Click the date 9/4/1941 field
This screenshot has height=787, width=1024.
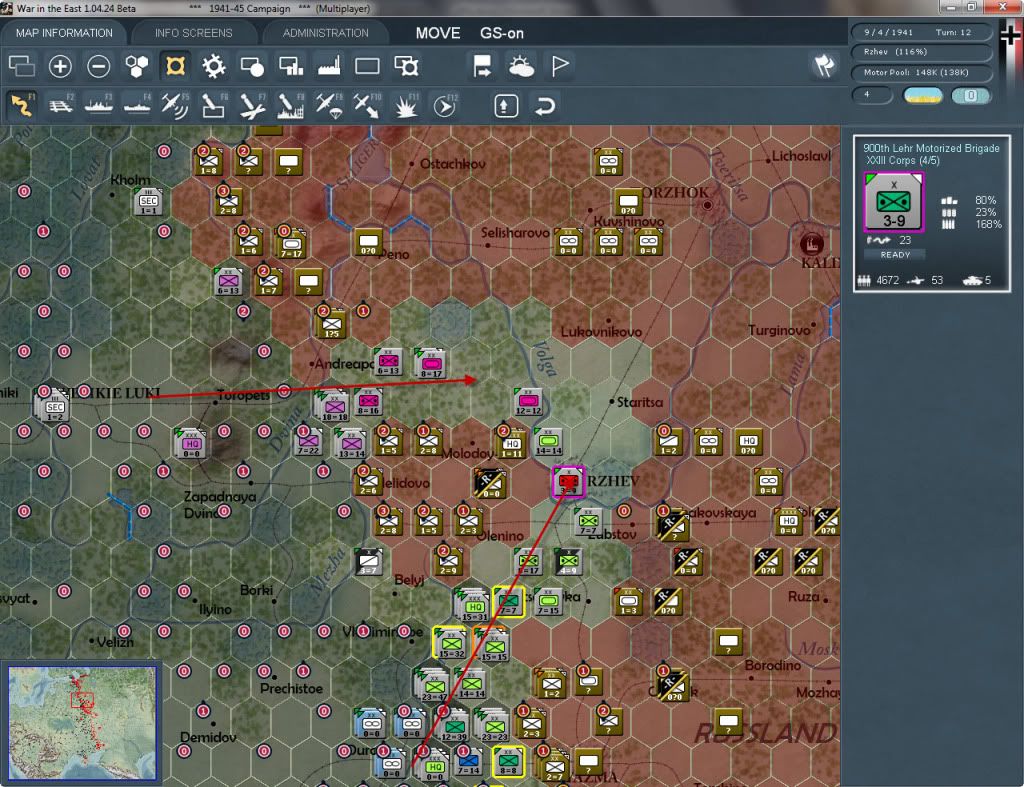pos(888,32)
